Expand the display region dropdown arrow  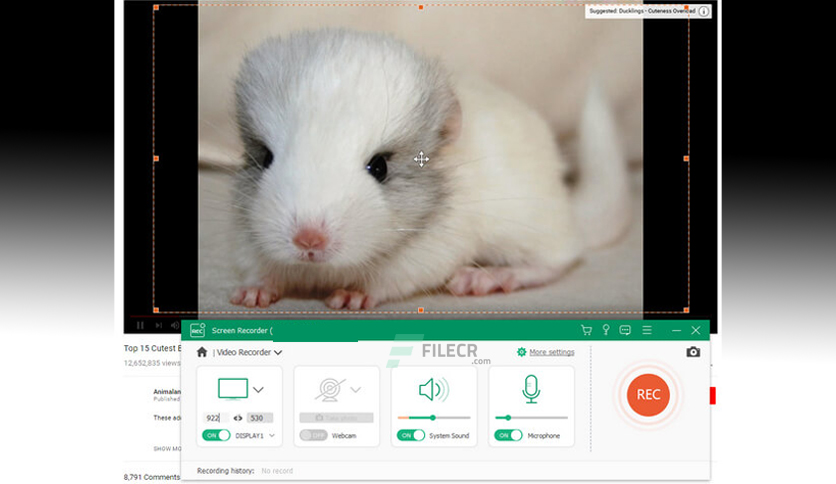click(258, 390)
